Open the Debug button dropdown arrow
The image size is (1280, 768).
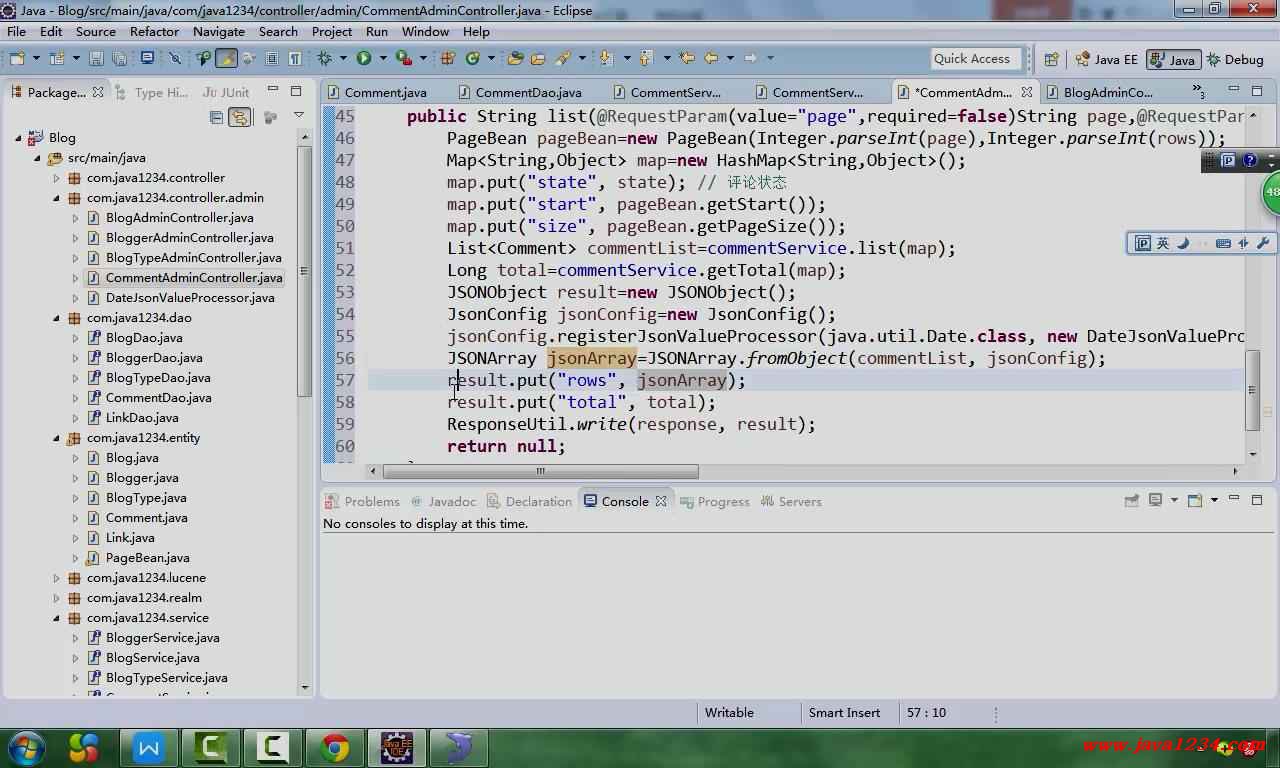tap(343, 58)
